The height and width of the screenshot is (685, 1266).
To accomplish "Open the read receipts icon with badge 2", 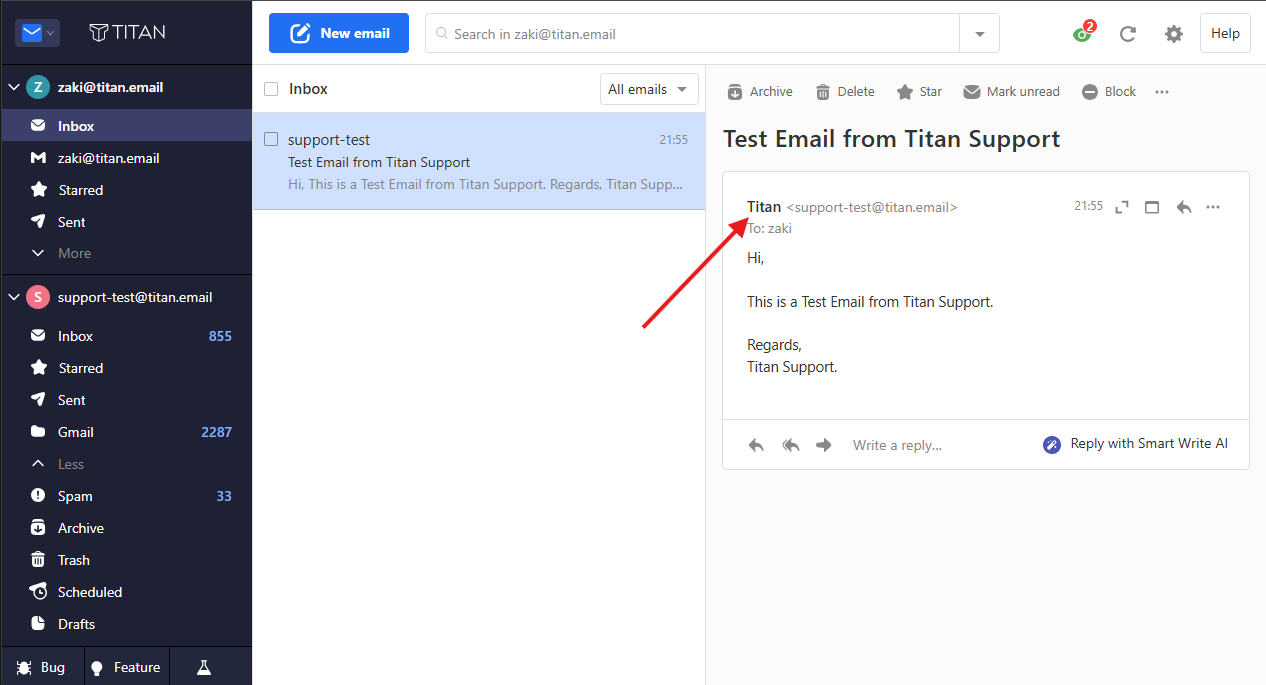I will pyautogui.click(x=1083, y=33).
